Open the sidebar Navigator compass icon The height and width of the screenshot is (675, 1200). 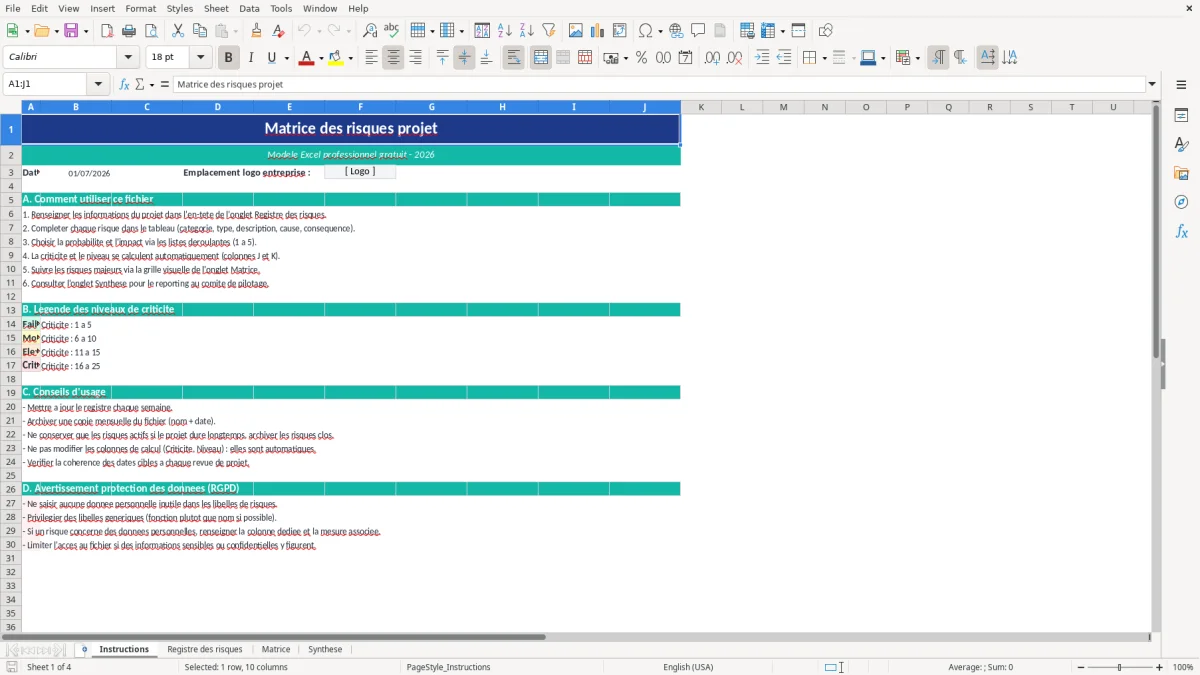(1181, 202)
